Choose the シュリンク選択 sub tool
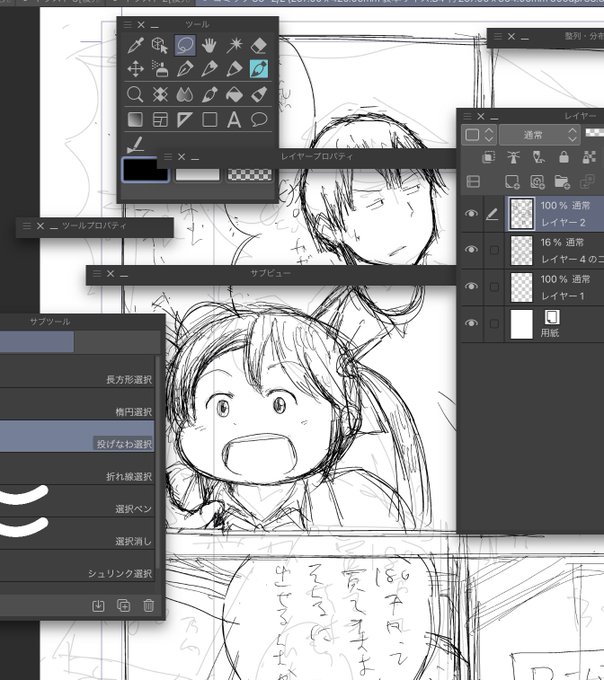This screenshot has width=604, height=680. pyautogui.click(x=77, y=566)
